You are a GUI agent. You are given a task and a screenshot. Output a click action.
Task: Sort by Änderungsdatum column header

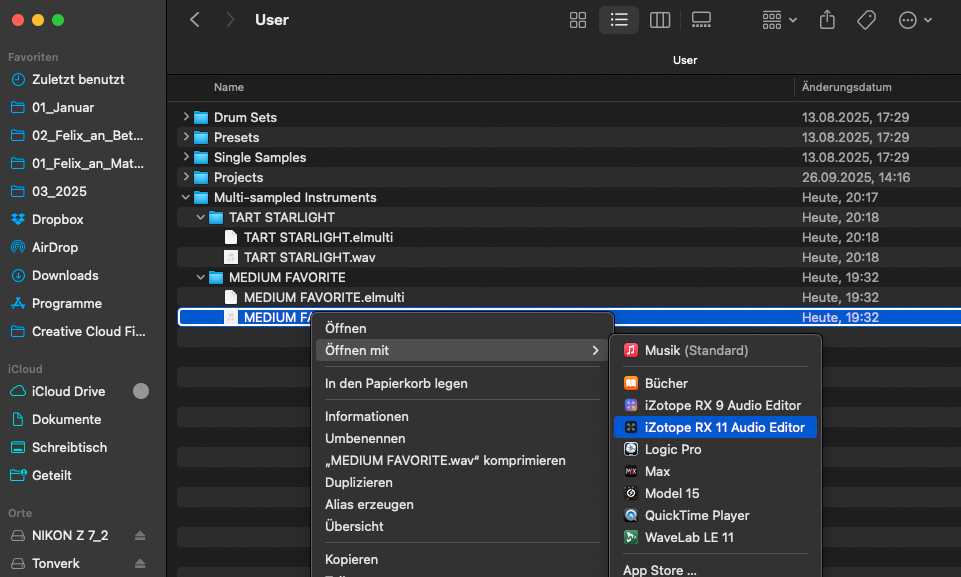point(846,87)
